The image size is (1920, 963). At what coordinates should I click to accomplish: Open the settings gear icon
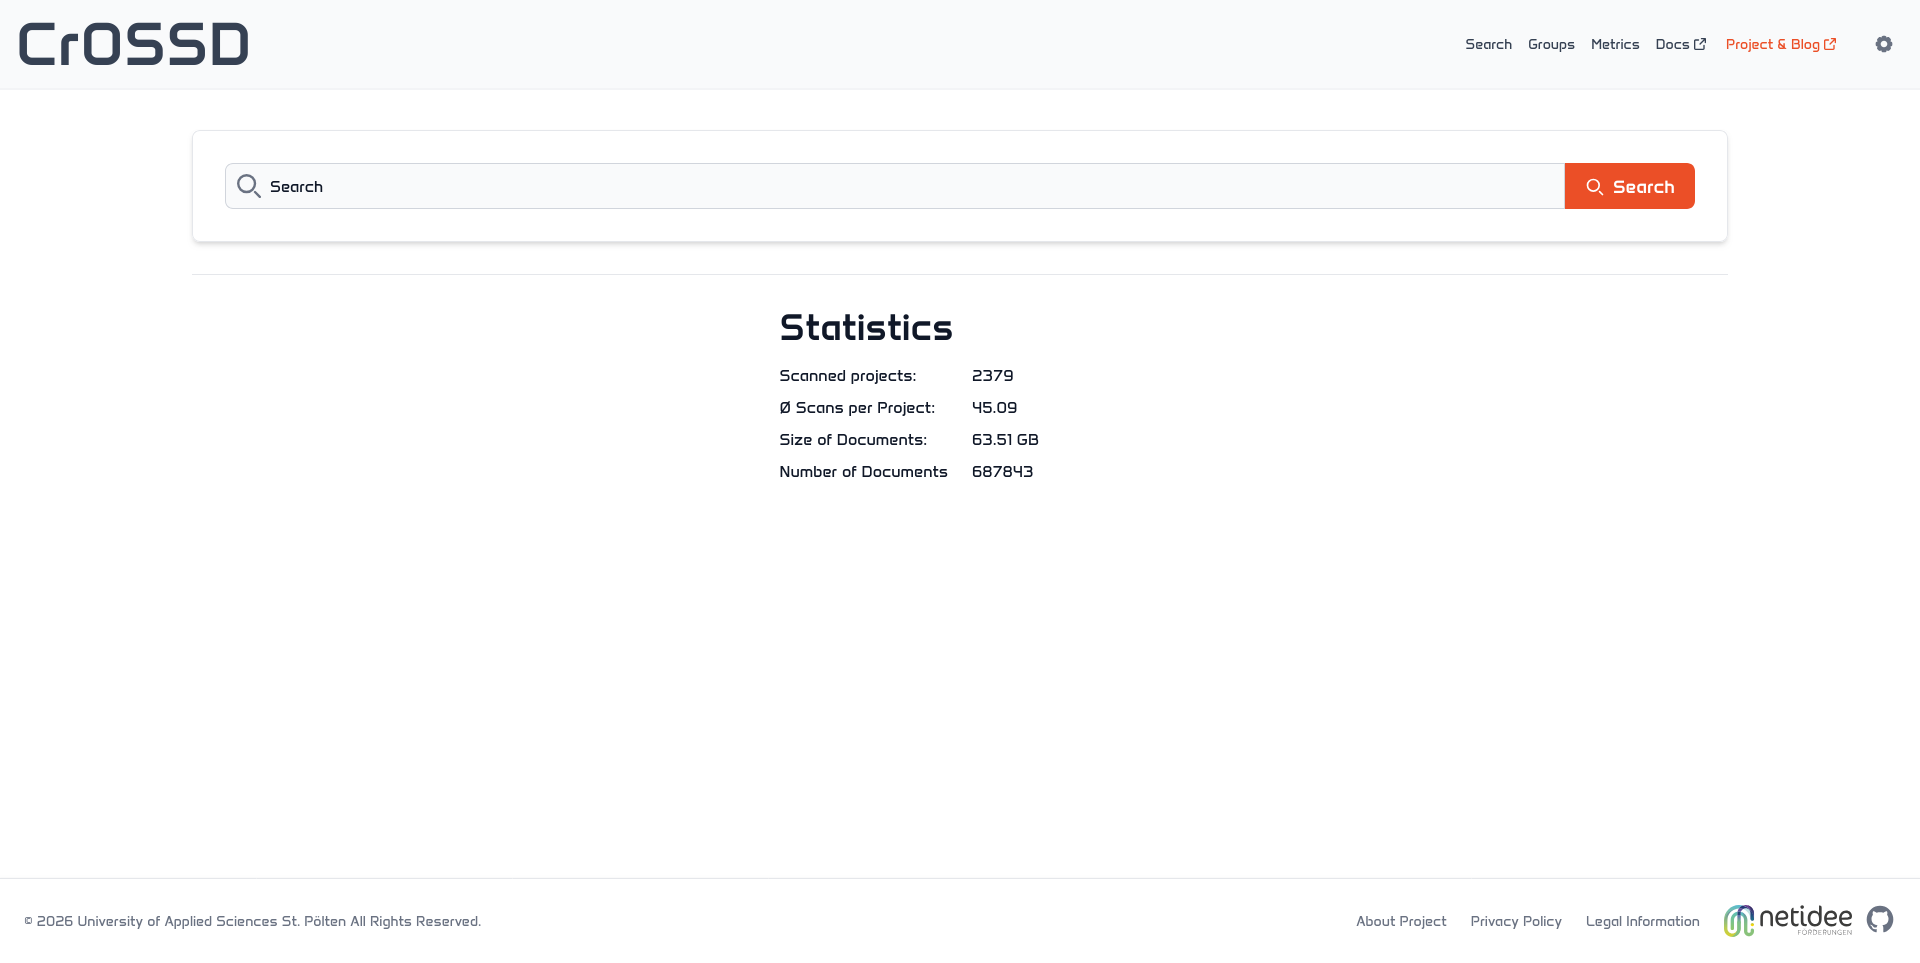point(1883,44)
